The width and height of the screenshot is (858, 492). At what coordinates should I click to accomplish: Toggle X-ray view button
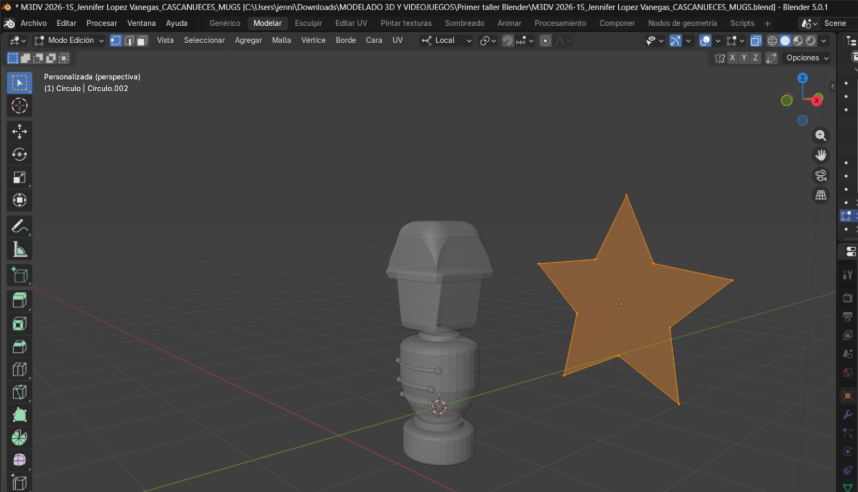point(755,41)
